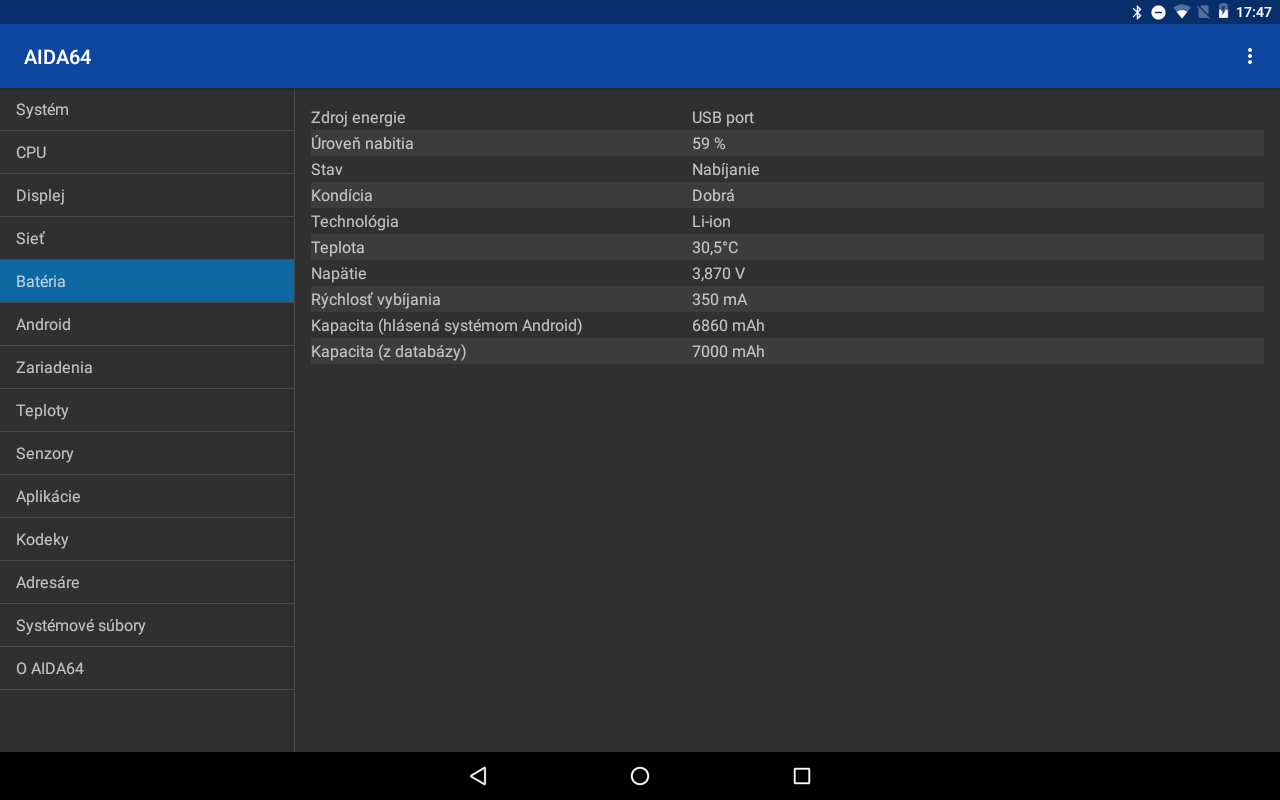Open the three-dot overflow menu
The image size is (1280, 800).
[x=1249, y=56]
